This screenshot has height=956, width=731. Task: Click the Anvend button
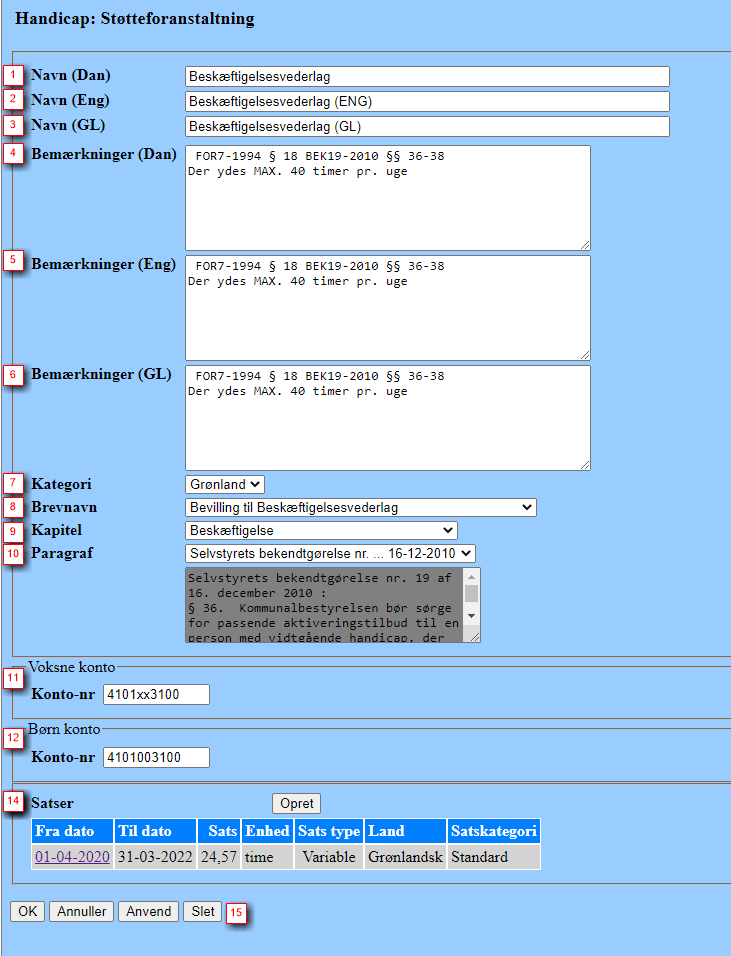point(149,911)
